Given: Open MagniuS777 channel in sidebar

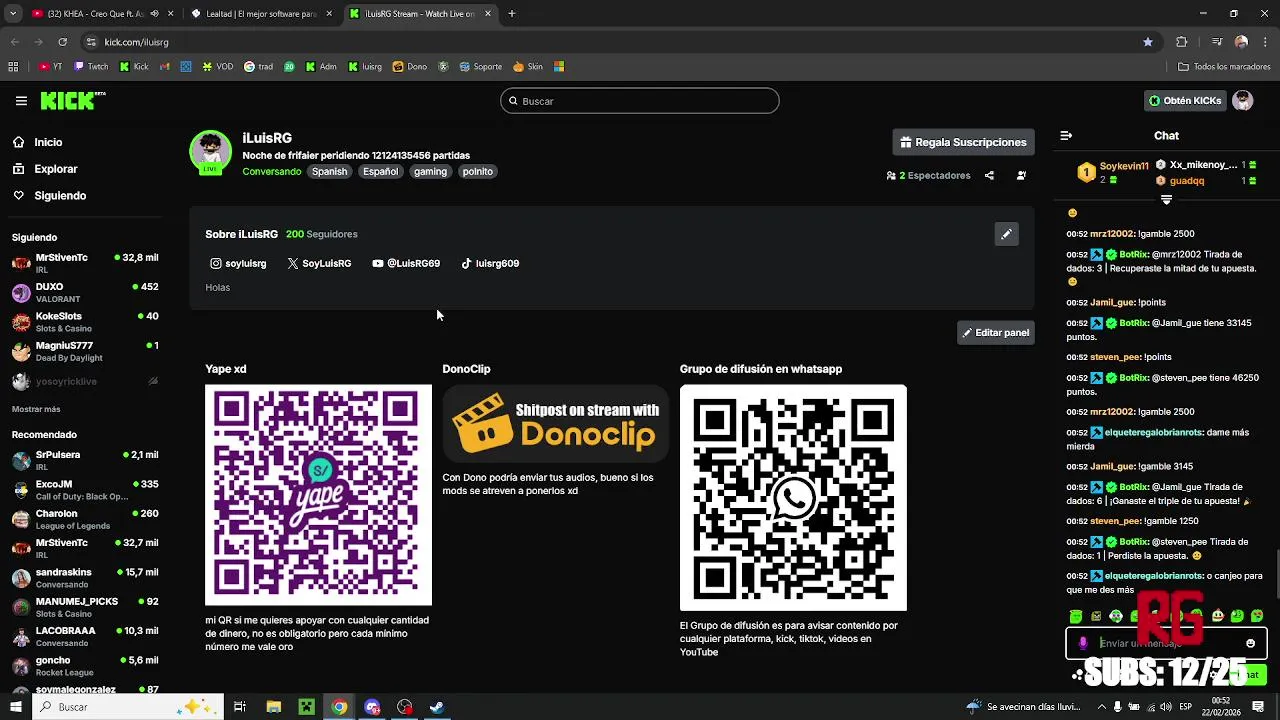Looking at the screenshot, I should click(x=85, y=351).
